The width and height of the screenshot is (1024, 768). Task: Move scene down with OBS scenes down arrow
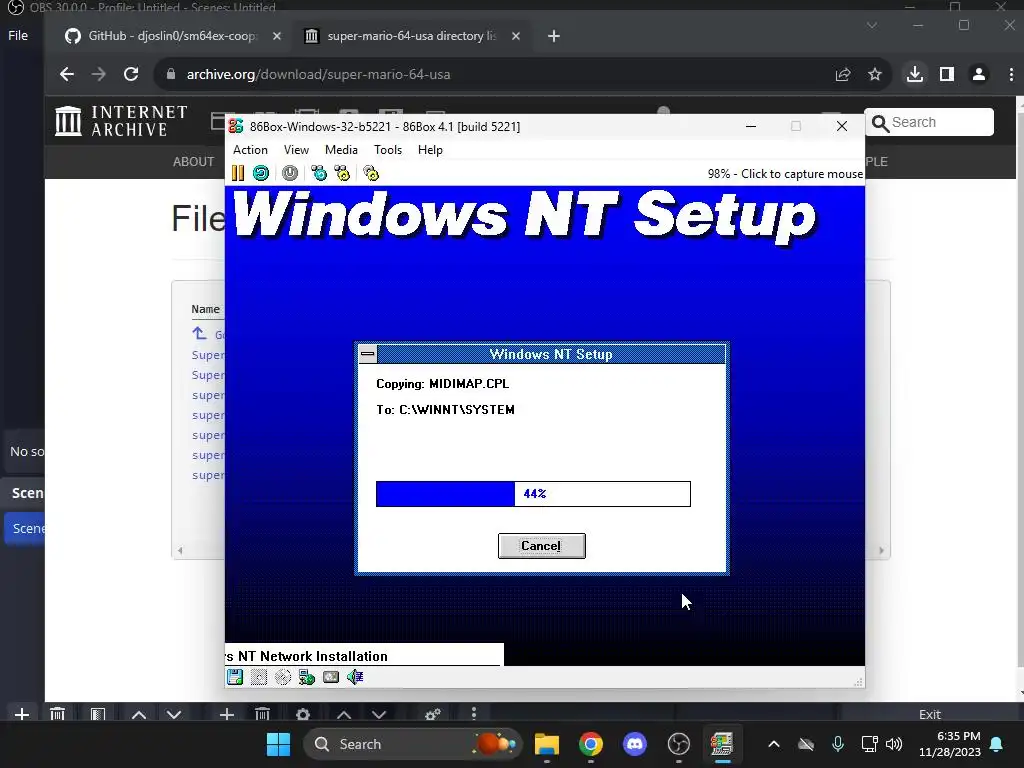174,714
